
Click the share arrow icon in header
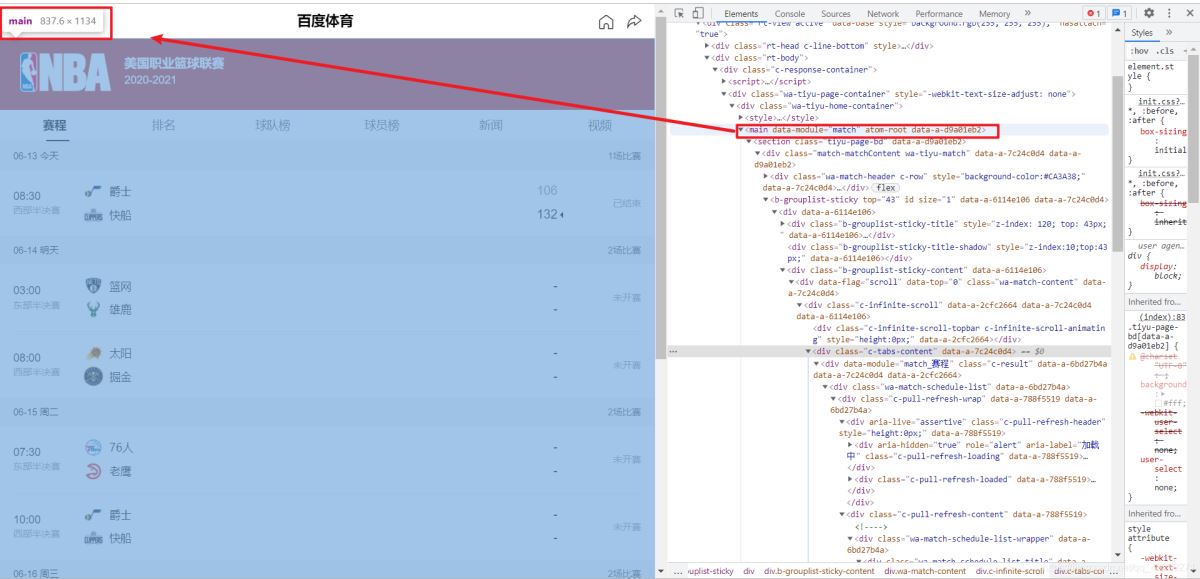coord(634,22)
